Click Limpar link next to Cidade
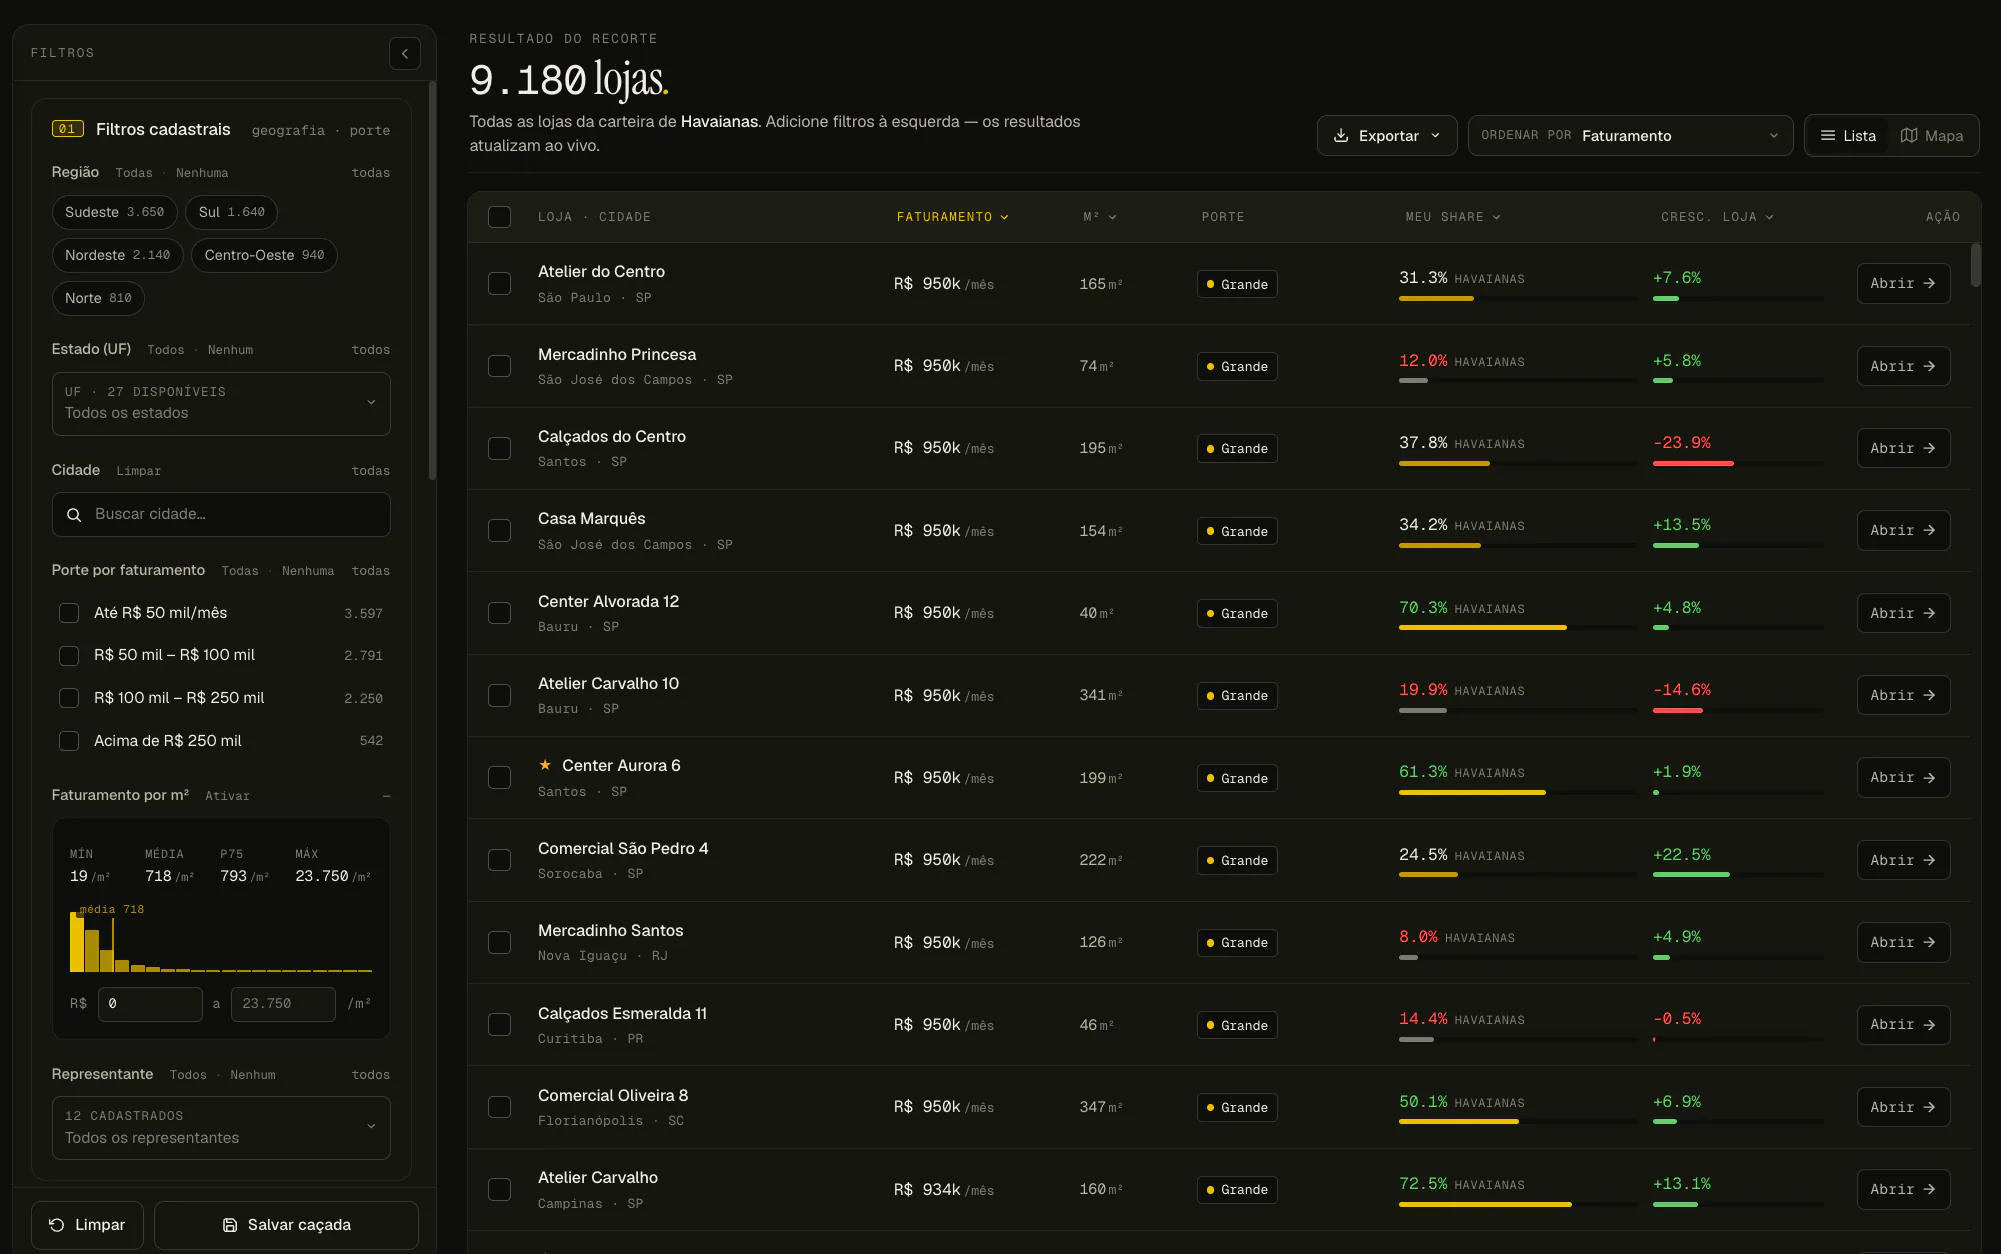Image resolution: width=2001 pixels, height=1254 pixels. (x=138, y=471)
